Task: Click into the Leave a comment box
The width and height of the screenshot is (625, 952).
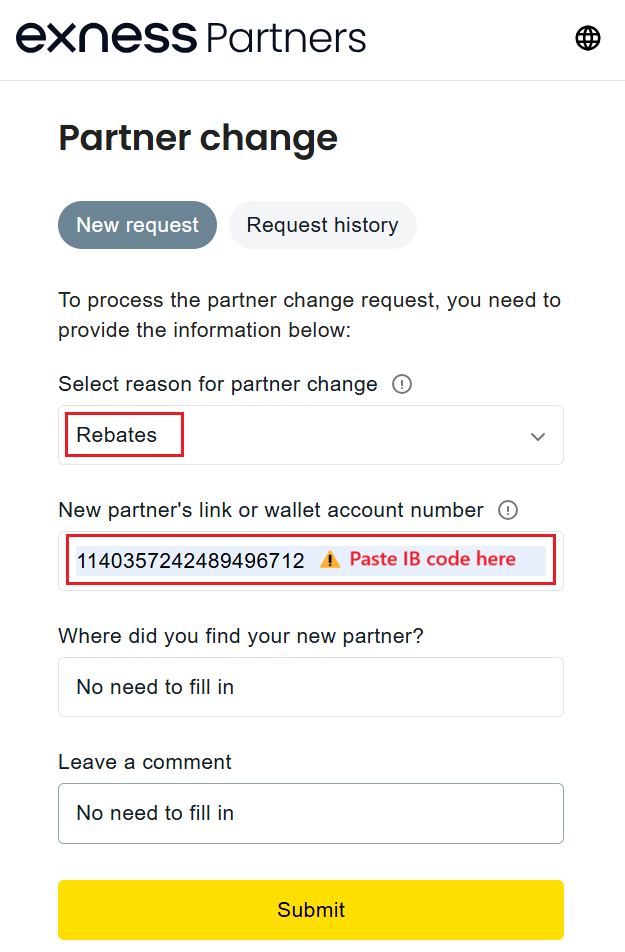Action: [311, 813]
